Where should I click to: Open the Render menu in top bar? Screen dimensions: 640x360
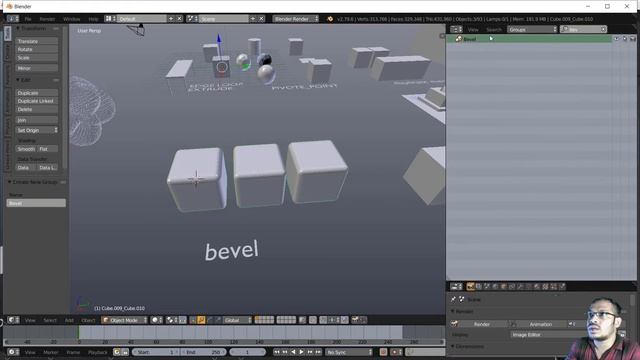(47, 19)
